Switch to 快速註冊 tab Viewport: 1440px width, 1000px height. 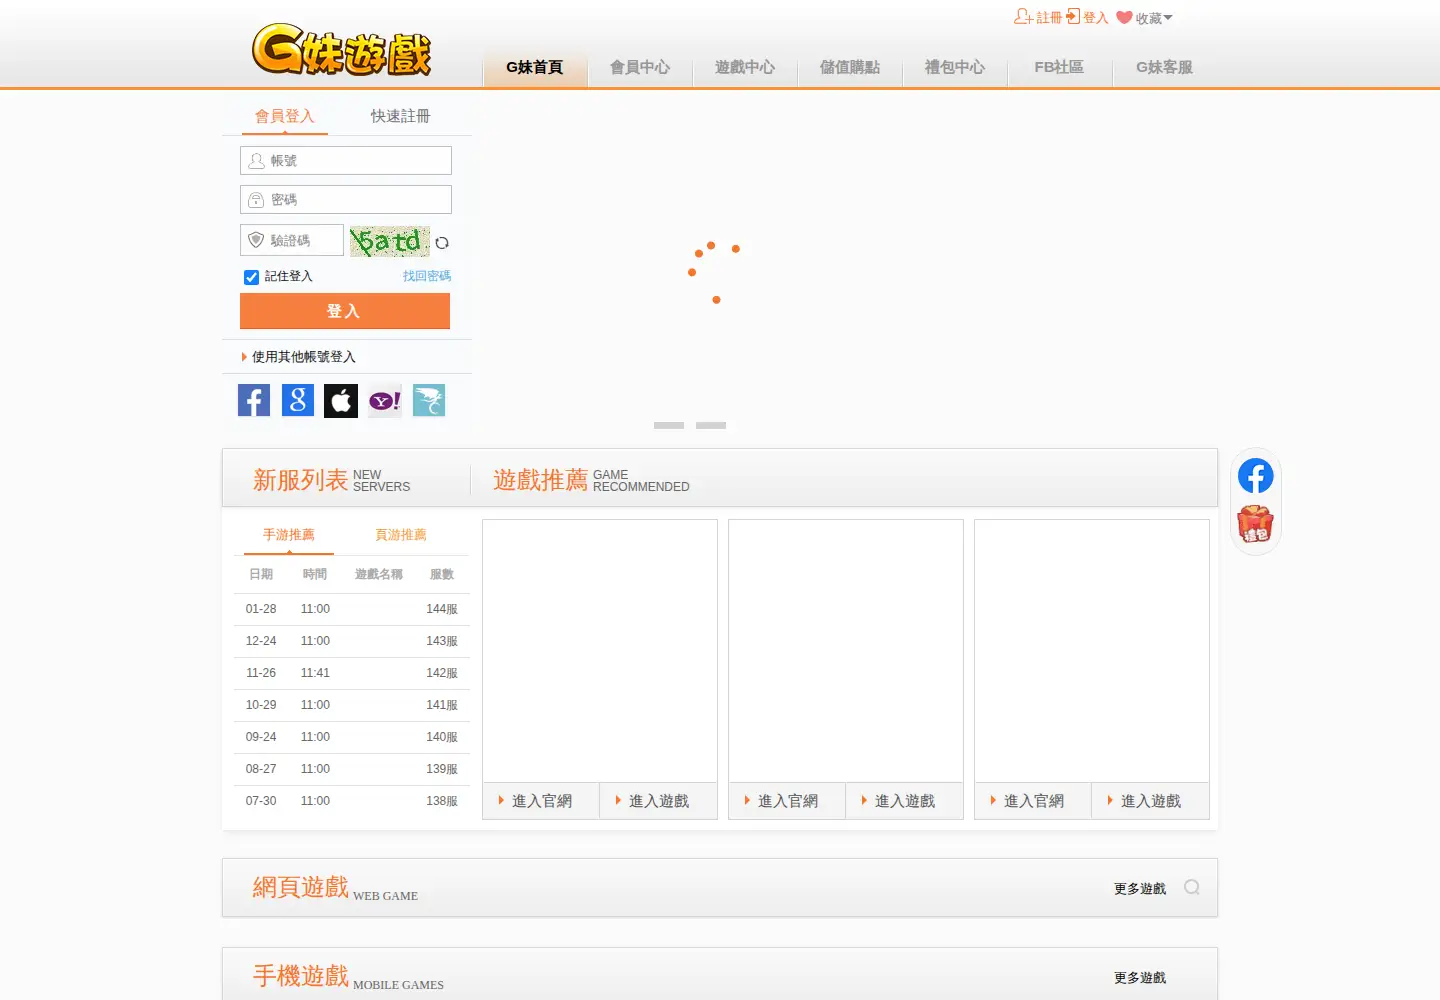(400, 116)
